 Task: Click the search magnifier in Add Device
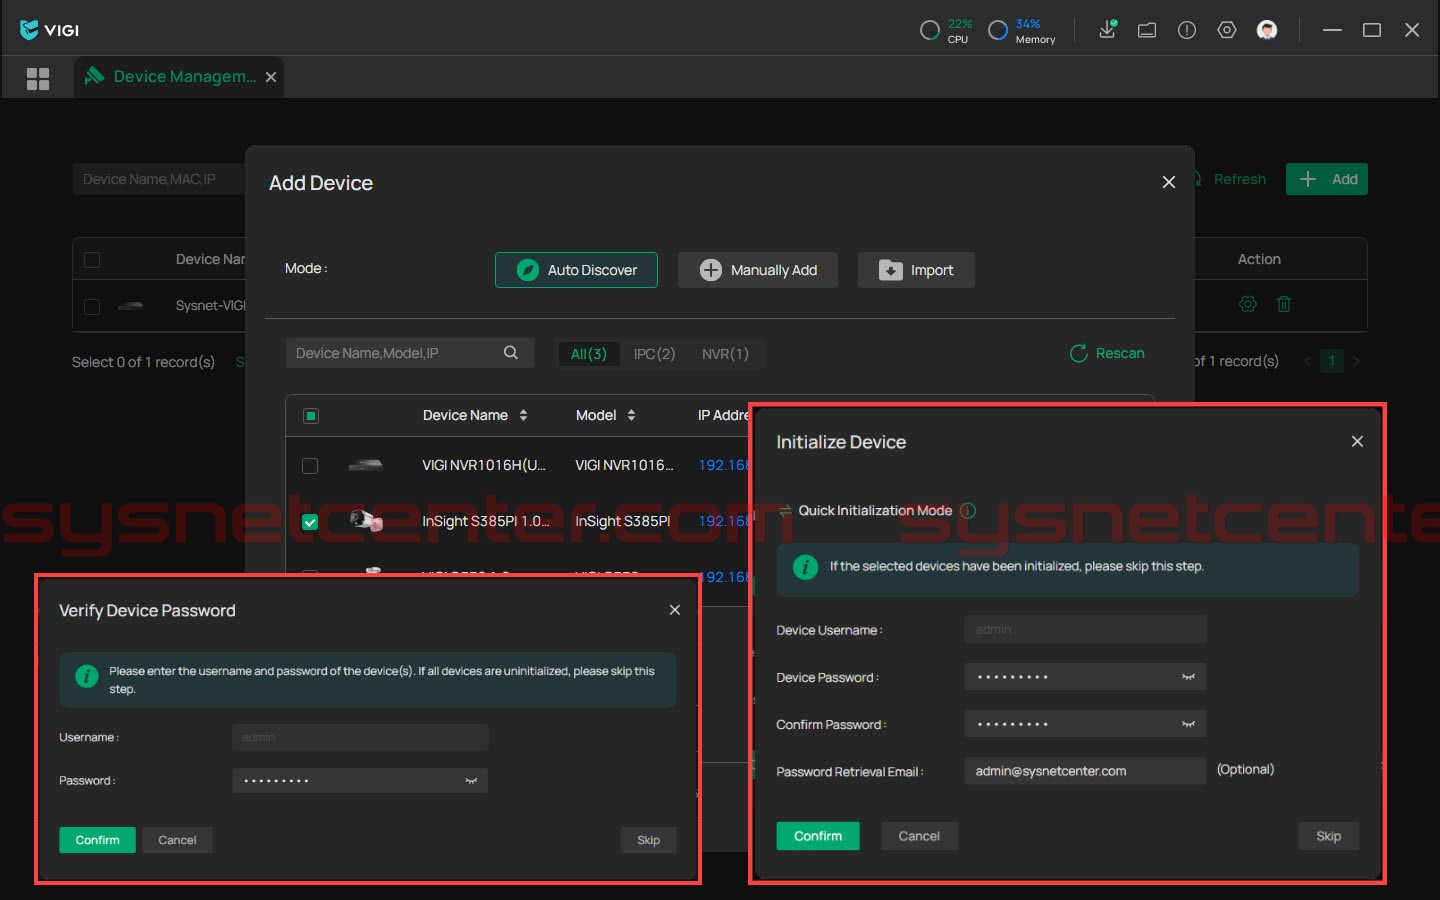pos(511,353)
